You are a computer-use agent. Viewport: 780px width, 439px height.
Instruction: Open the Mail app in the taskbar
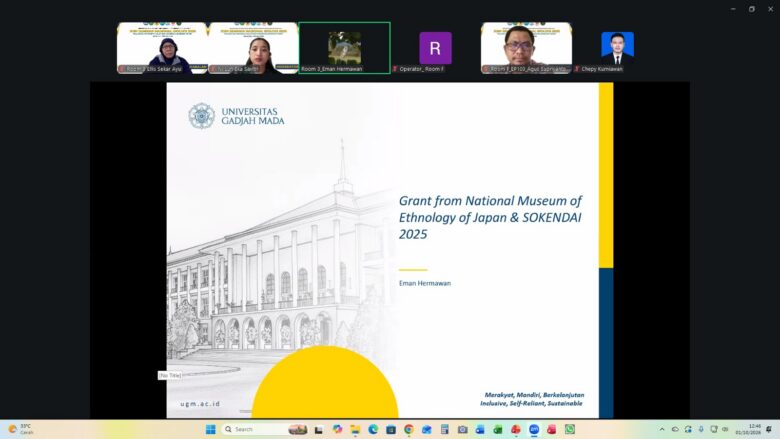pyautogui.click(x=427, y=430)
